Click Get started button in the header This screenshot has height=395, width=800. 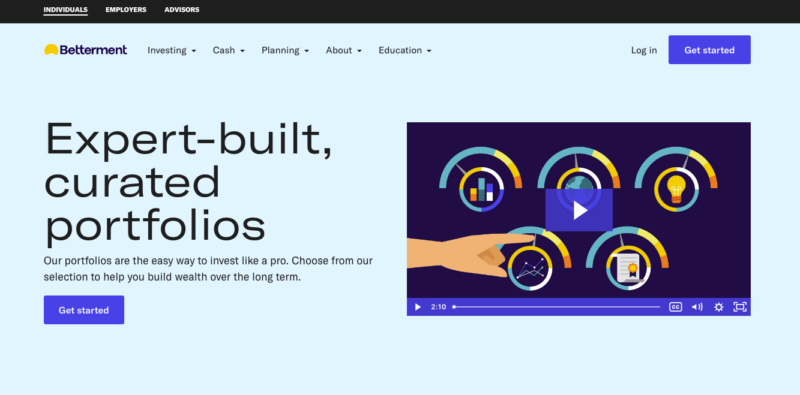coord(709,50)
